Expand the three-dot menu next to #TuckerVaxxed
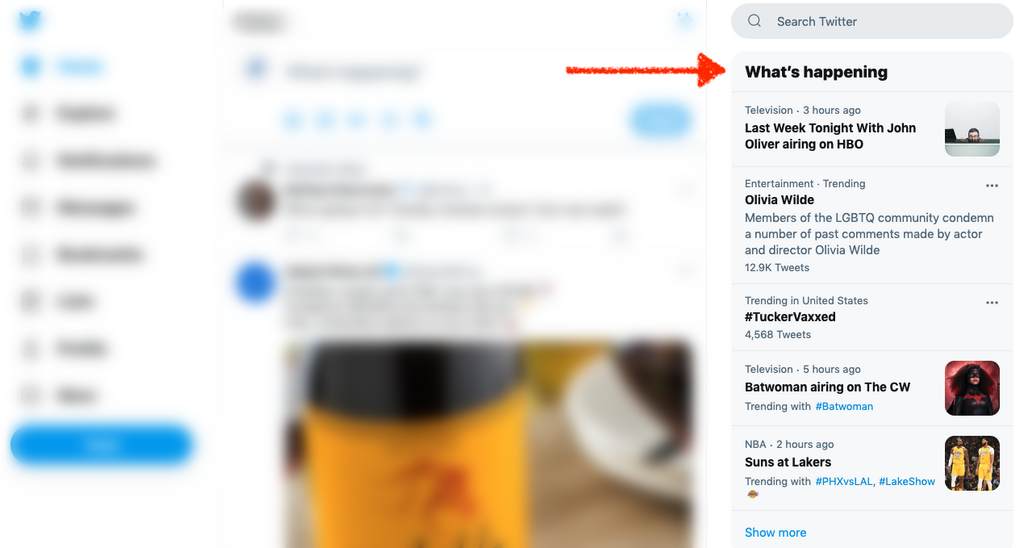 click(x=991, y=302)
